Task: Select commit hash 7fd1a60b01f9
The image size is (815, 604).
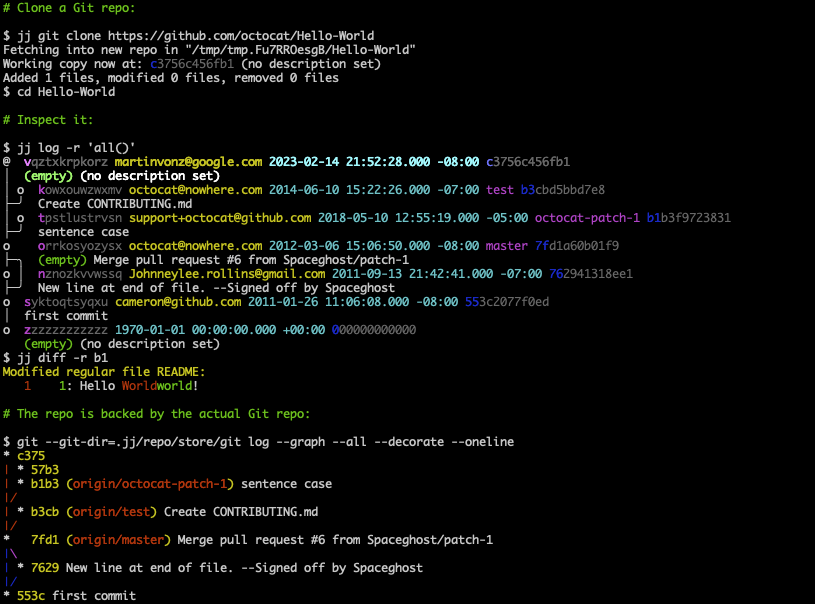Action: tap(577, 246)
